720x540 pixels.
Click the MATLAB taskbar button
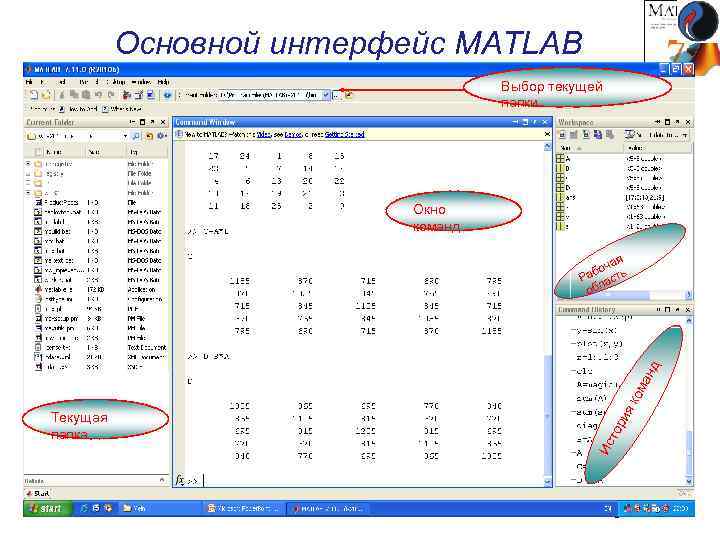[328, 509]
